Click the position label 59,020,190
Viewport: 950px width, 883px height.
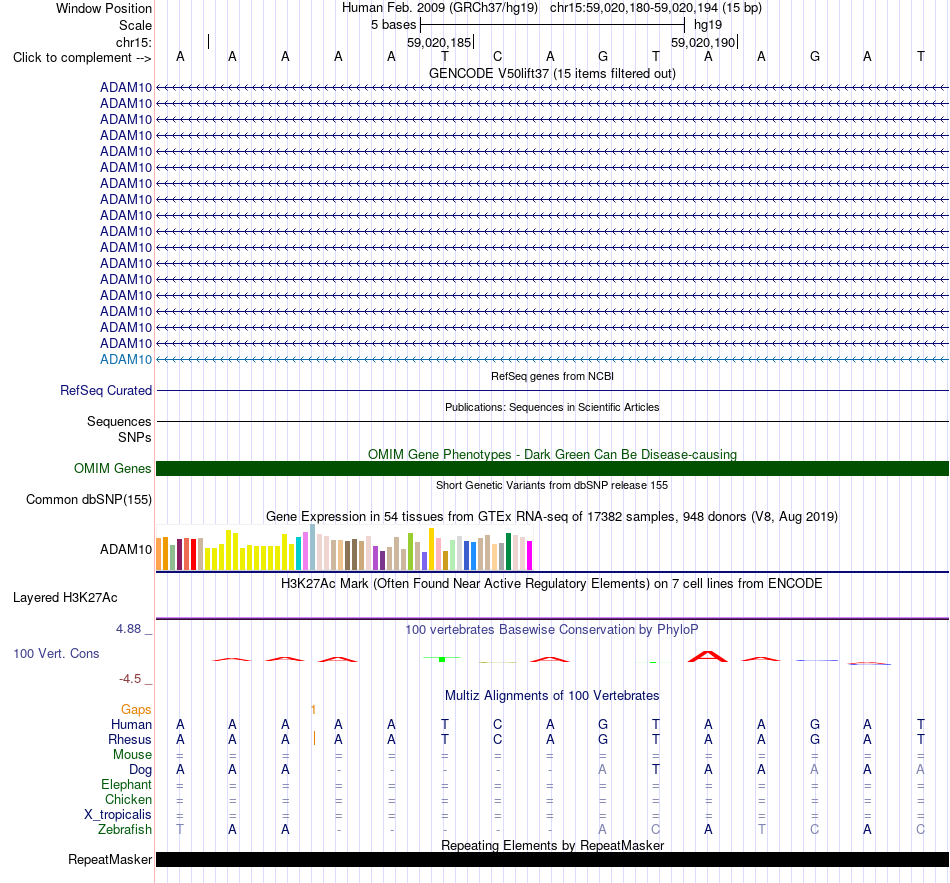(x=703, y=42)
